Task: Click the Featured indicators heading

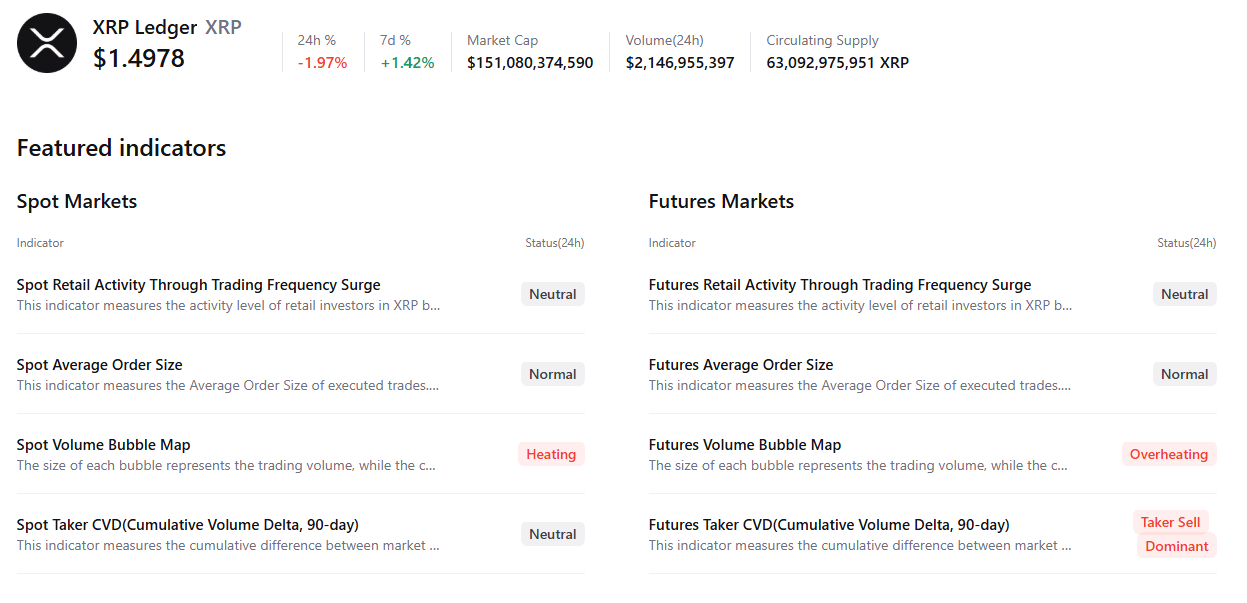Action: 121,148
